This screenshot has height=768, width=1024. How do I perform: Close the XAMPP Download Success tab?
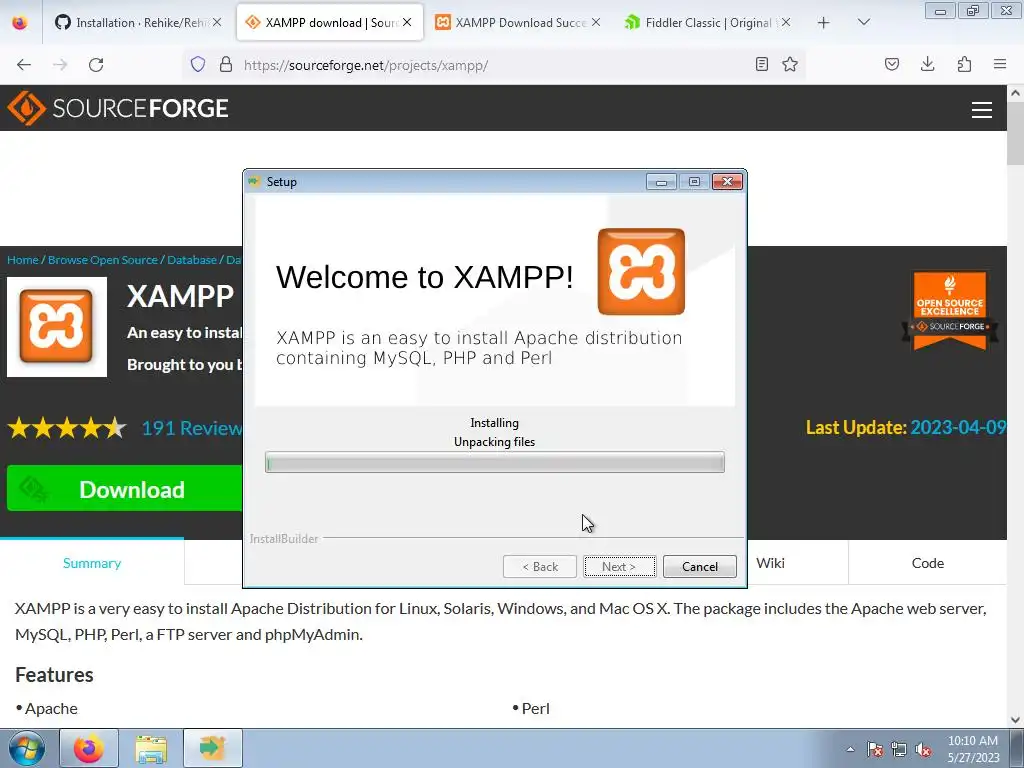(x=596, y=22)
